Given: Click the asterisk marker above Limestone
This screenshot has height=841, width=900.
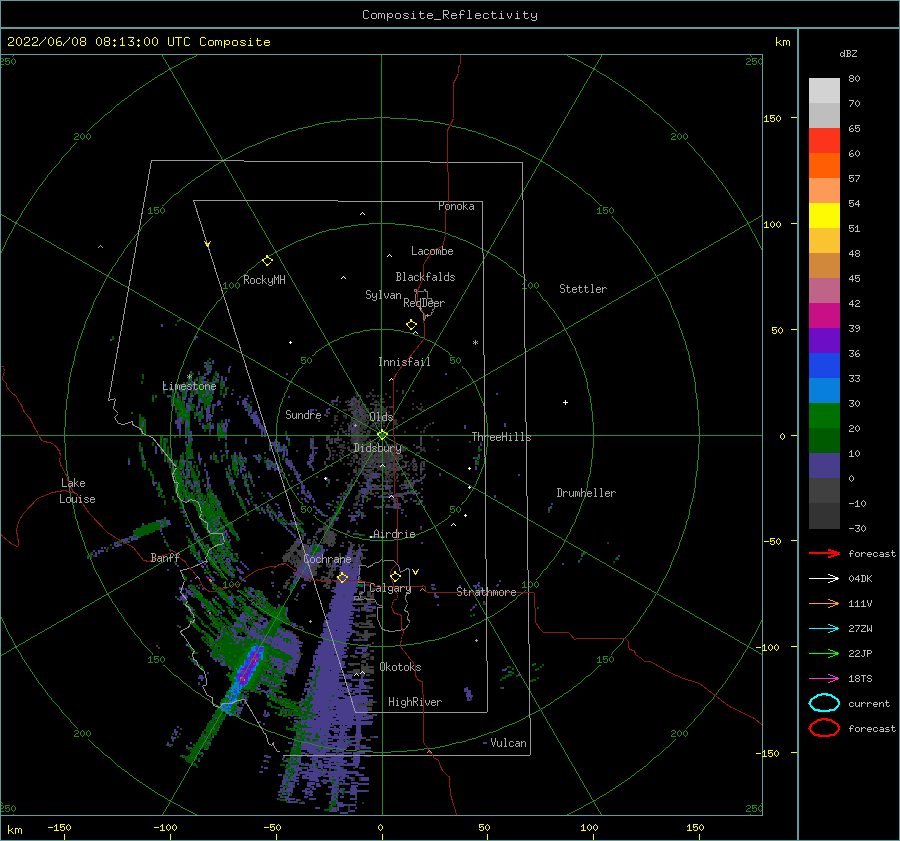Looking at the screenshot, I should pyautogui.click(x=189, y=377).
